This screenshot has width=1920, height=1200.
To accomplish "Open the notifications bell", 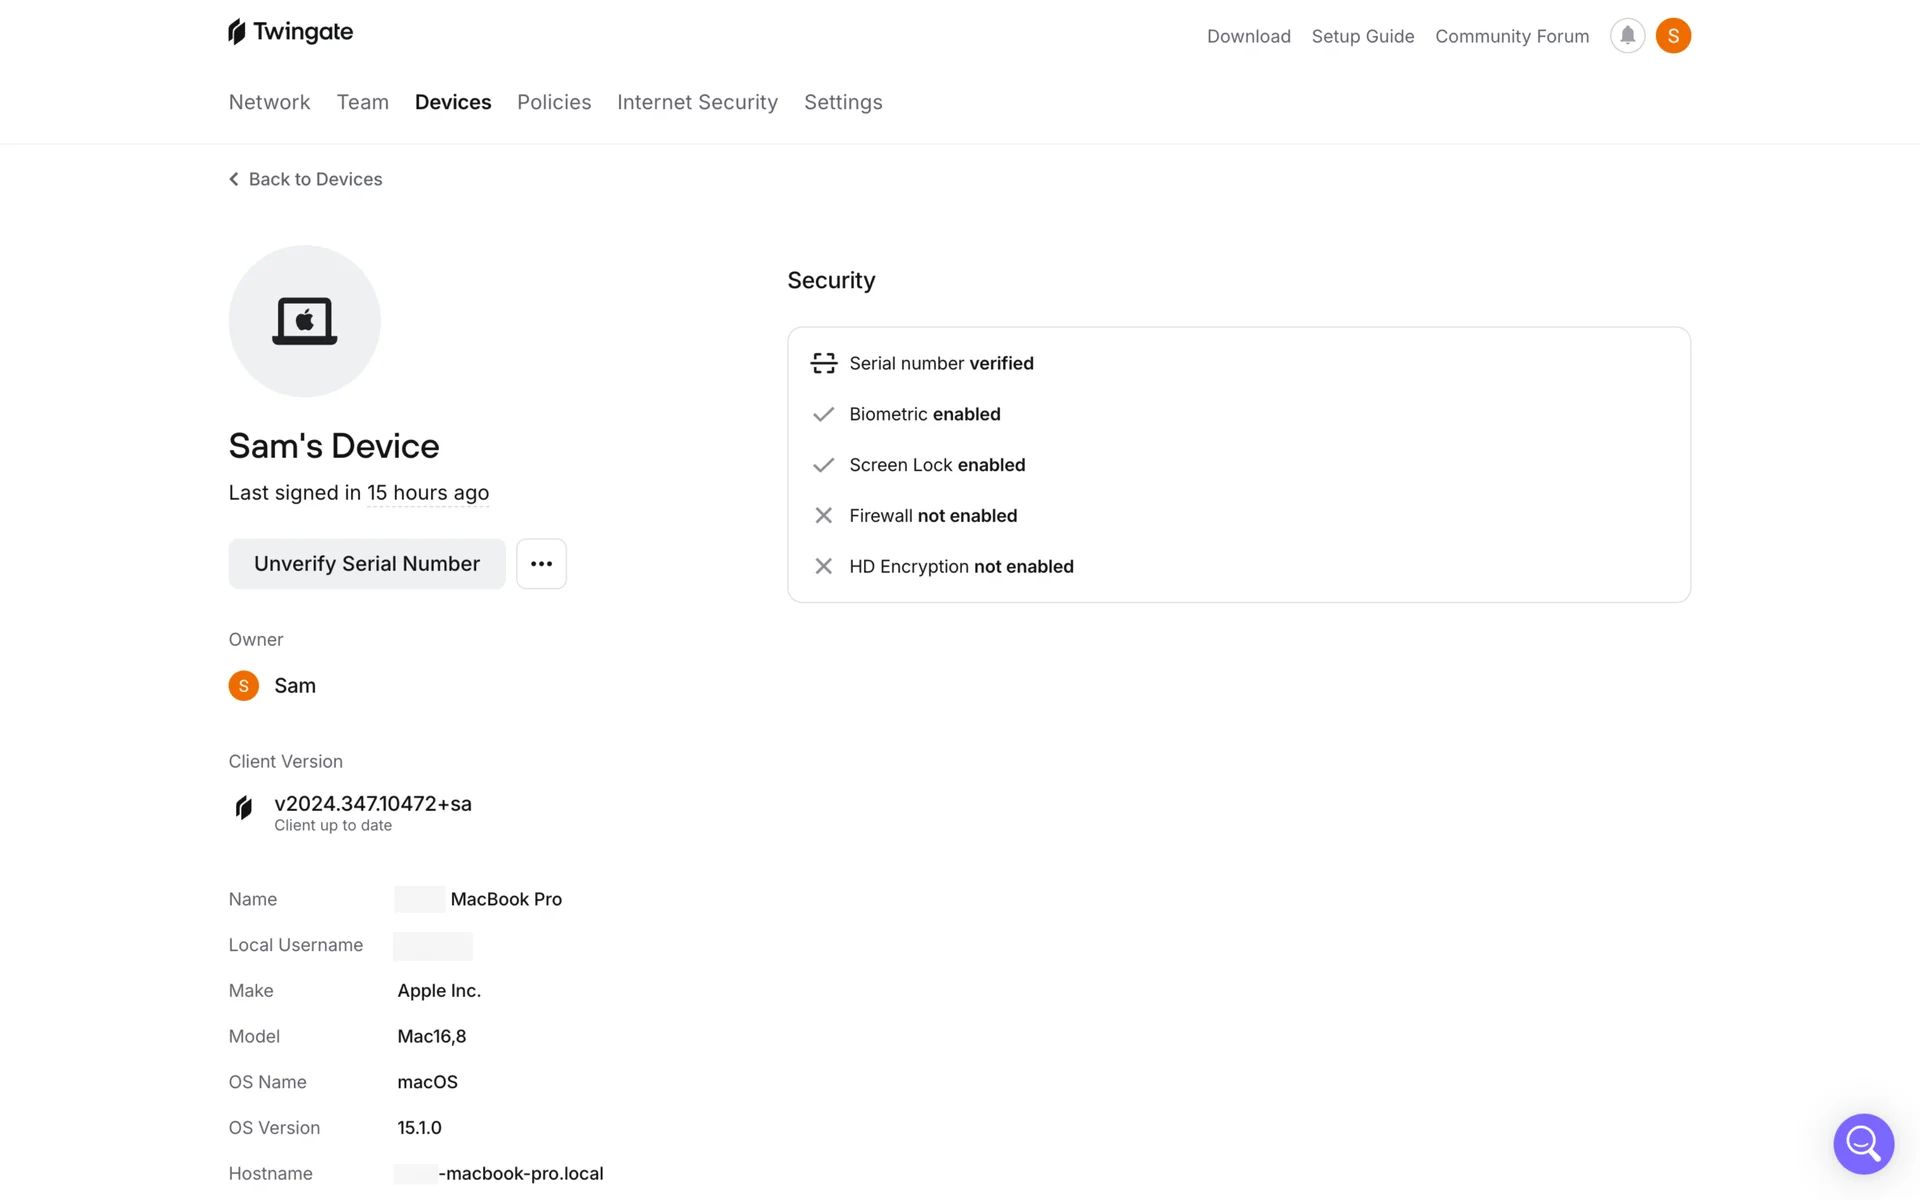I will coord(1627,36).
